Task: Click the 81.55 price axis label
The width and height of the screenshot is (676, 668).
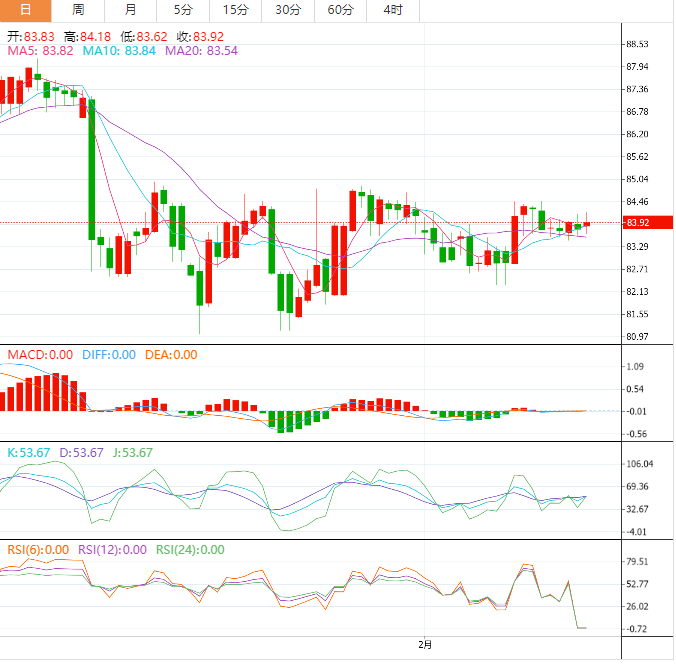Action: (637, 314)
